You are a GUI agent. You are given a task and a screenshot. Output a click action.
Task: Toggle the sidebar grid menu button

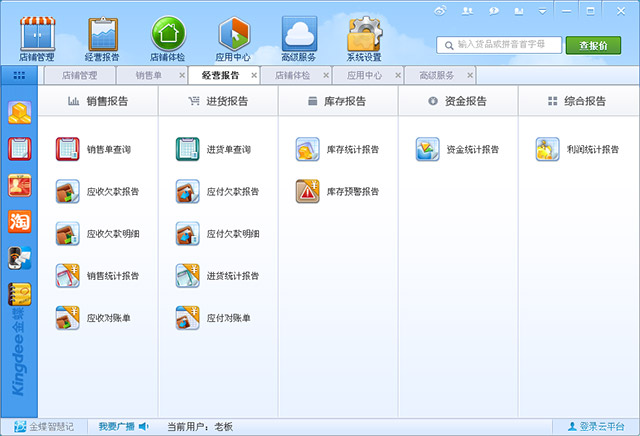coord(20,76)
